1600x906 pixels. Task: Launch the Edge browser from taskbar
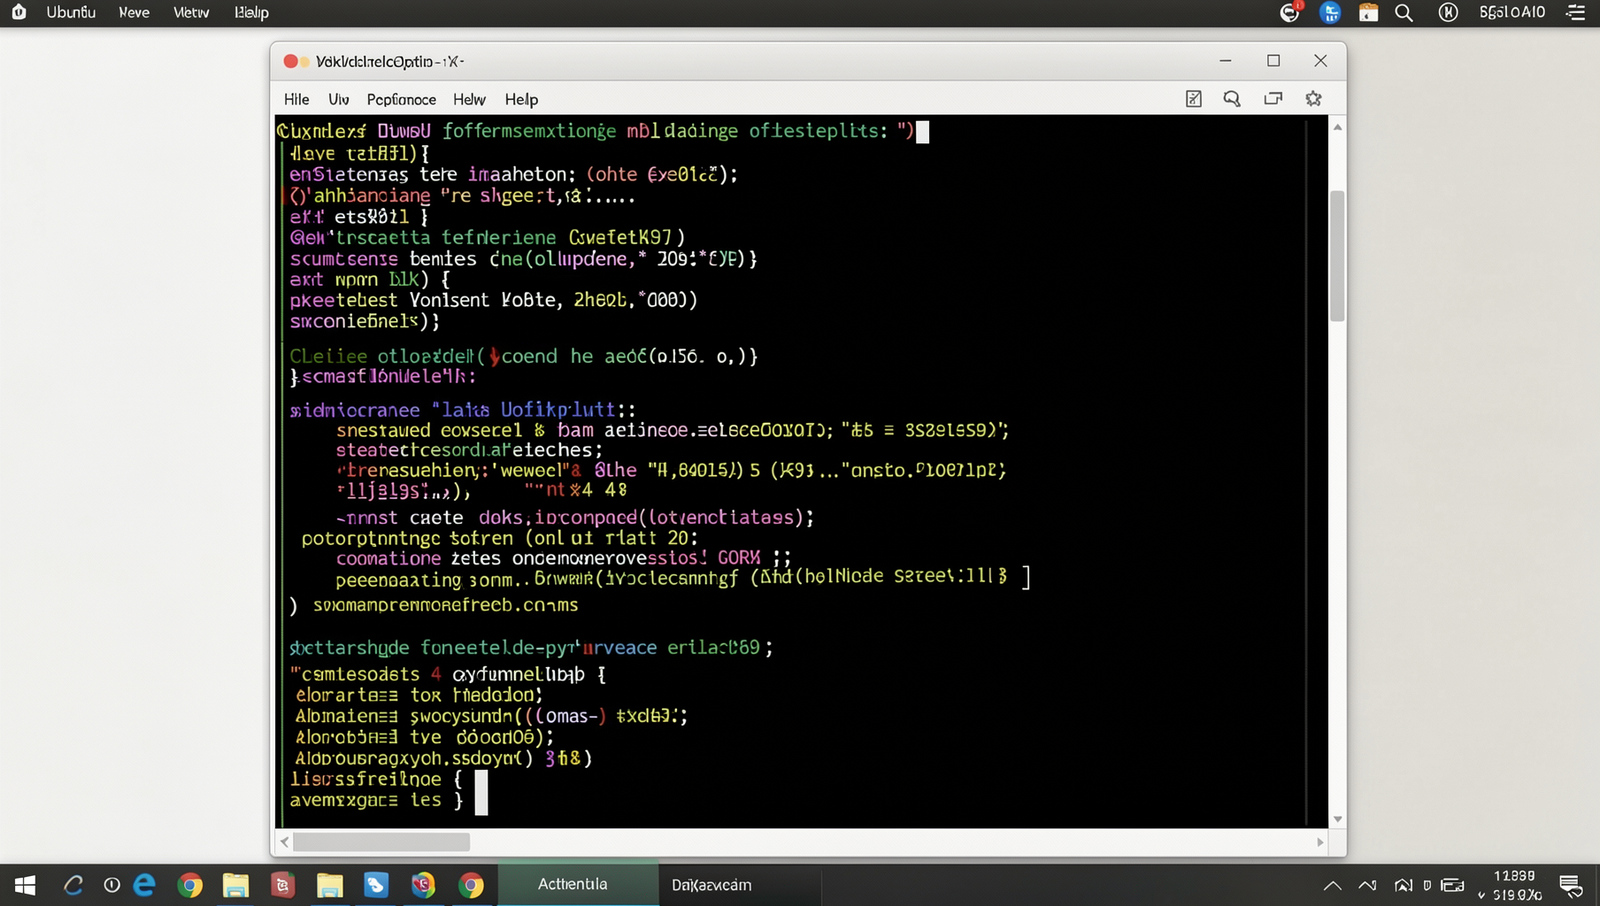(x=145, y=885)
